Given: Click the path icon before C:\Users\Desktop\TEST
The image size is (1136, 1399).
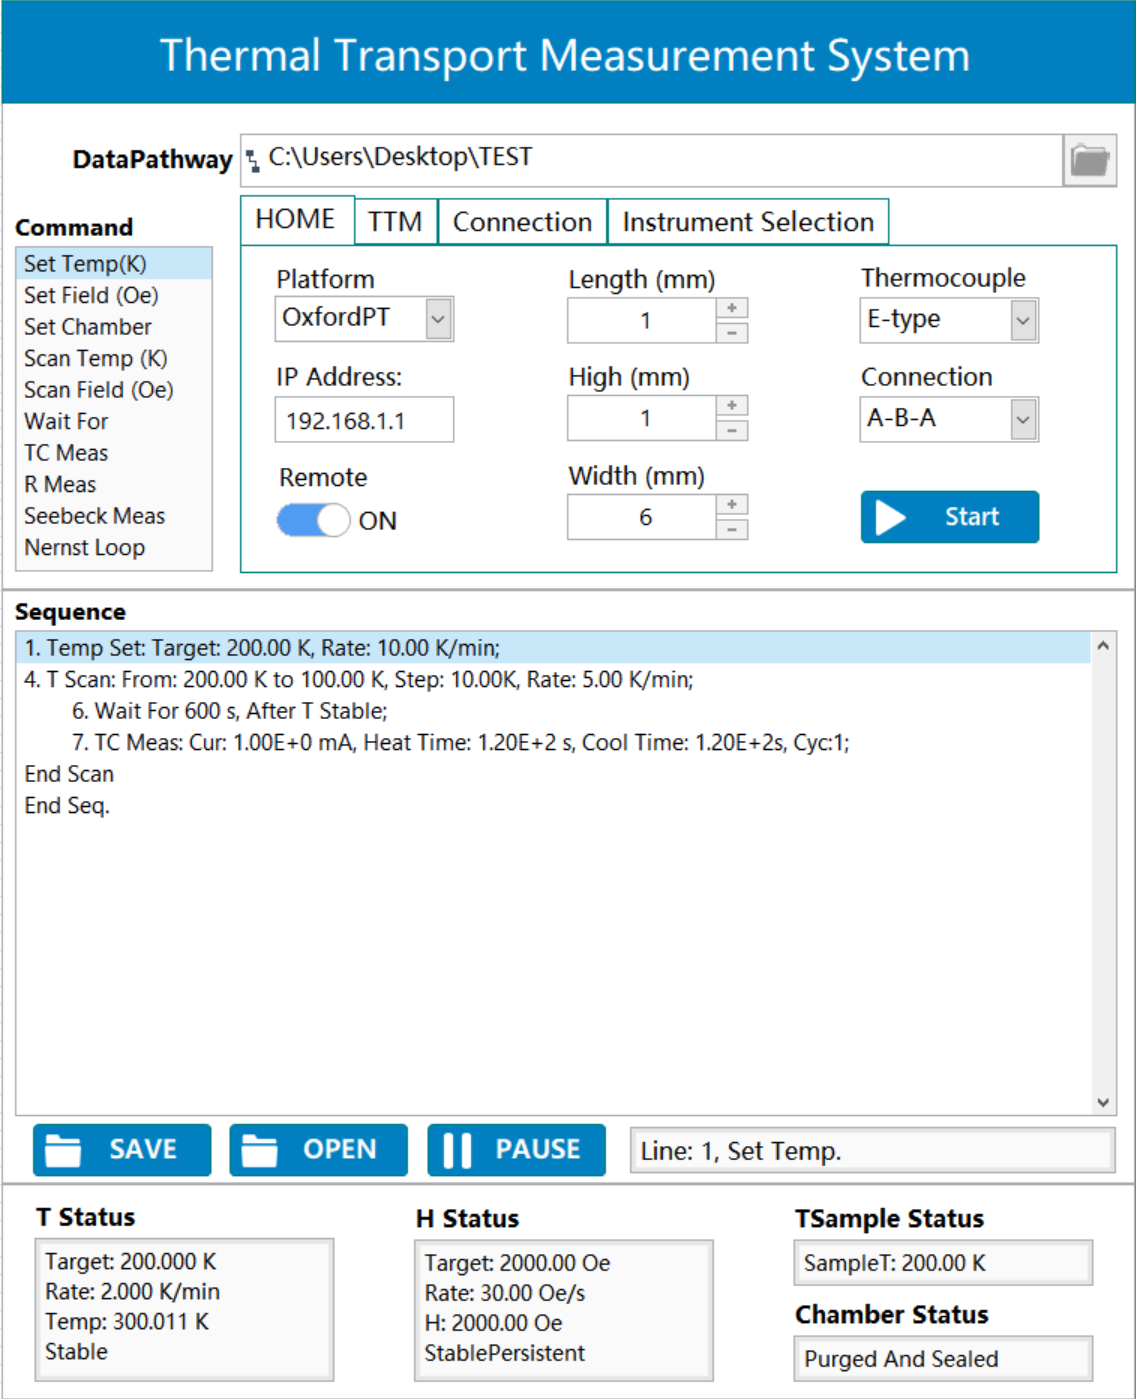Looking at the screenshot, I should click(x=253, y=160).
